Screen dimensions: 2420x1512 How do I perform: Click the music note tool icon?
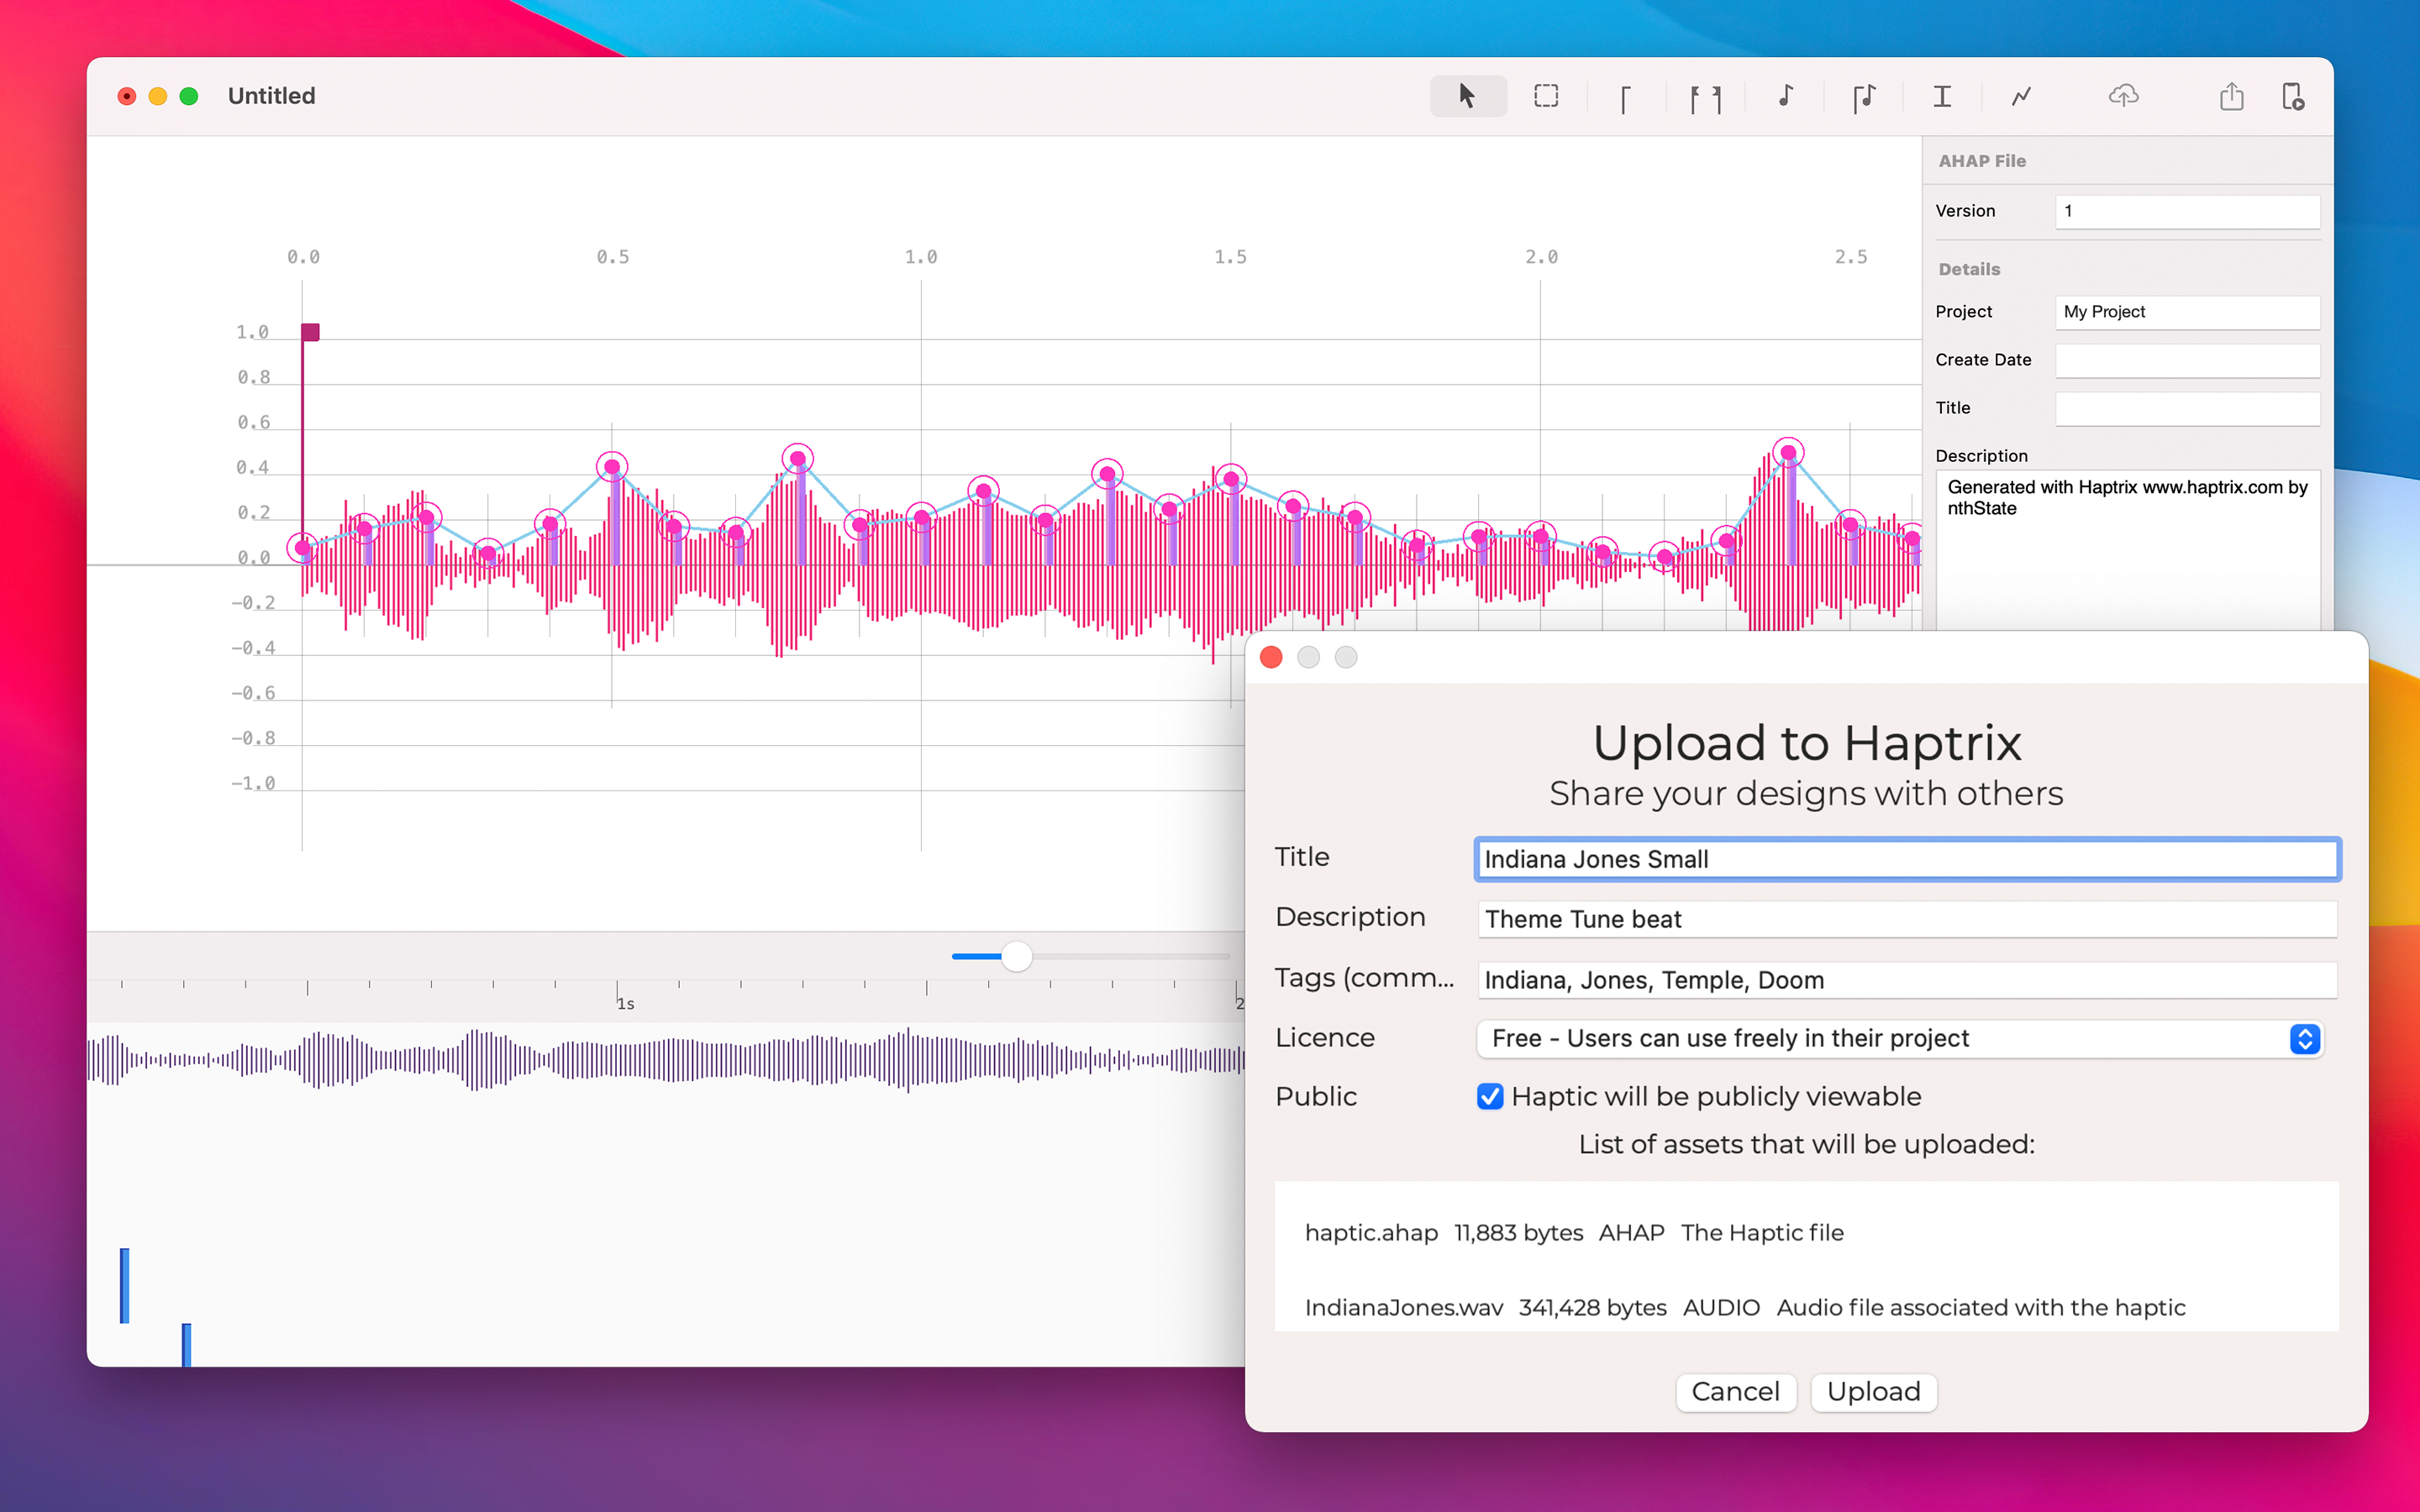click(x=1785, y=96)
